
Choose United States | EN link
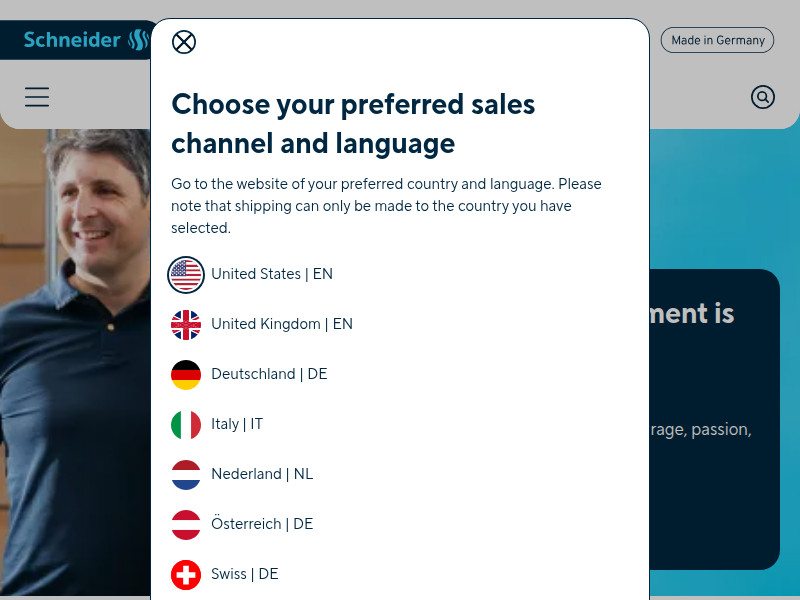click(x=272, y=274)
